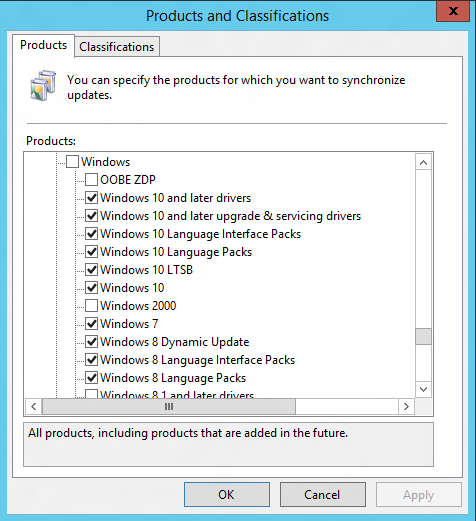
Task: Click the horizontal scrollbar right arrow
Action: pos(406,406)
